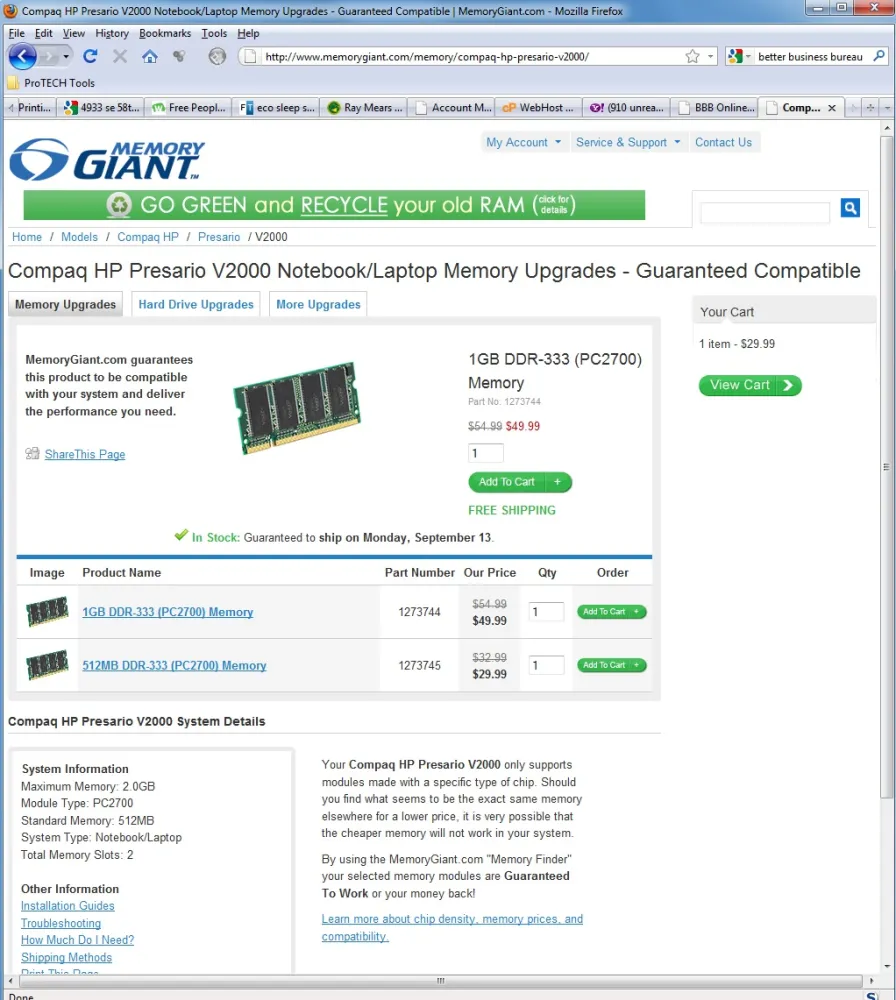The width and height of the screenshot is (896, 1000).
Task: Click the Stop loading X icon
Action: [119, 57]
